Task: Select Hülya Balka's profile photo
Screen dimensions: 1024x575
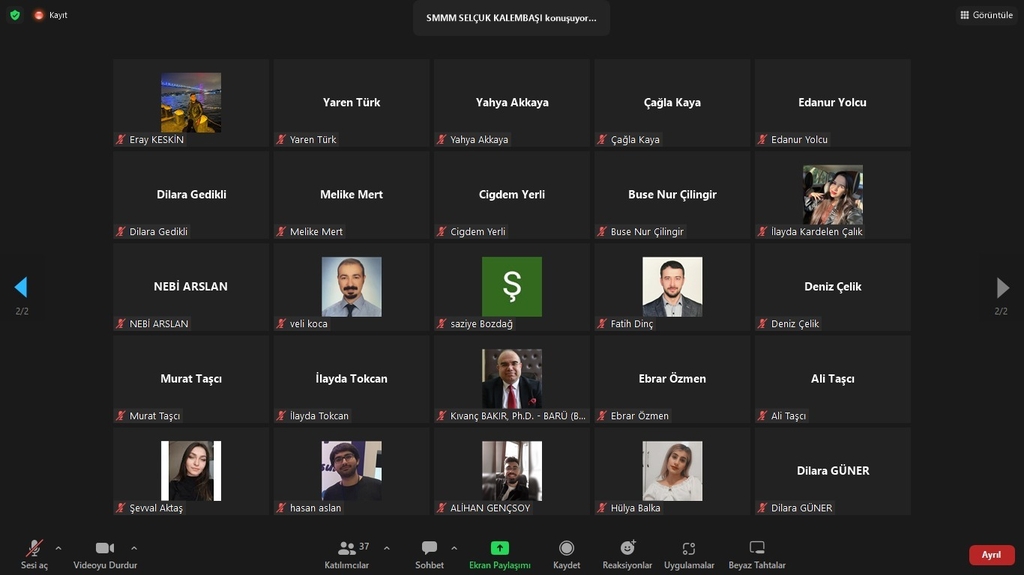Action: click(x=672, y=471)
